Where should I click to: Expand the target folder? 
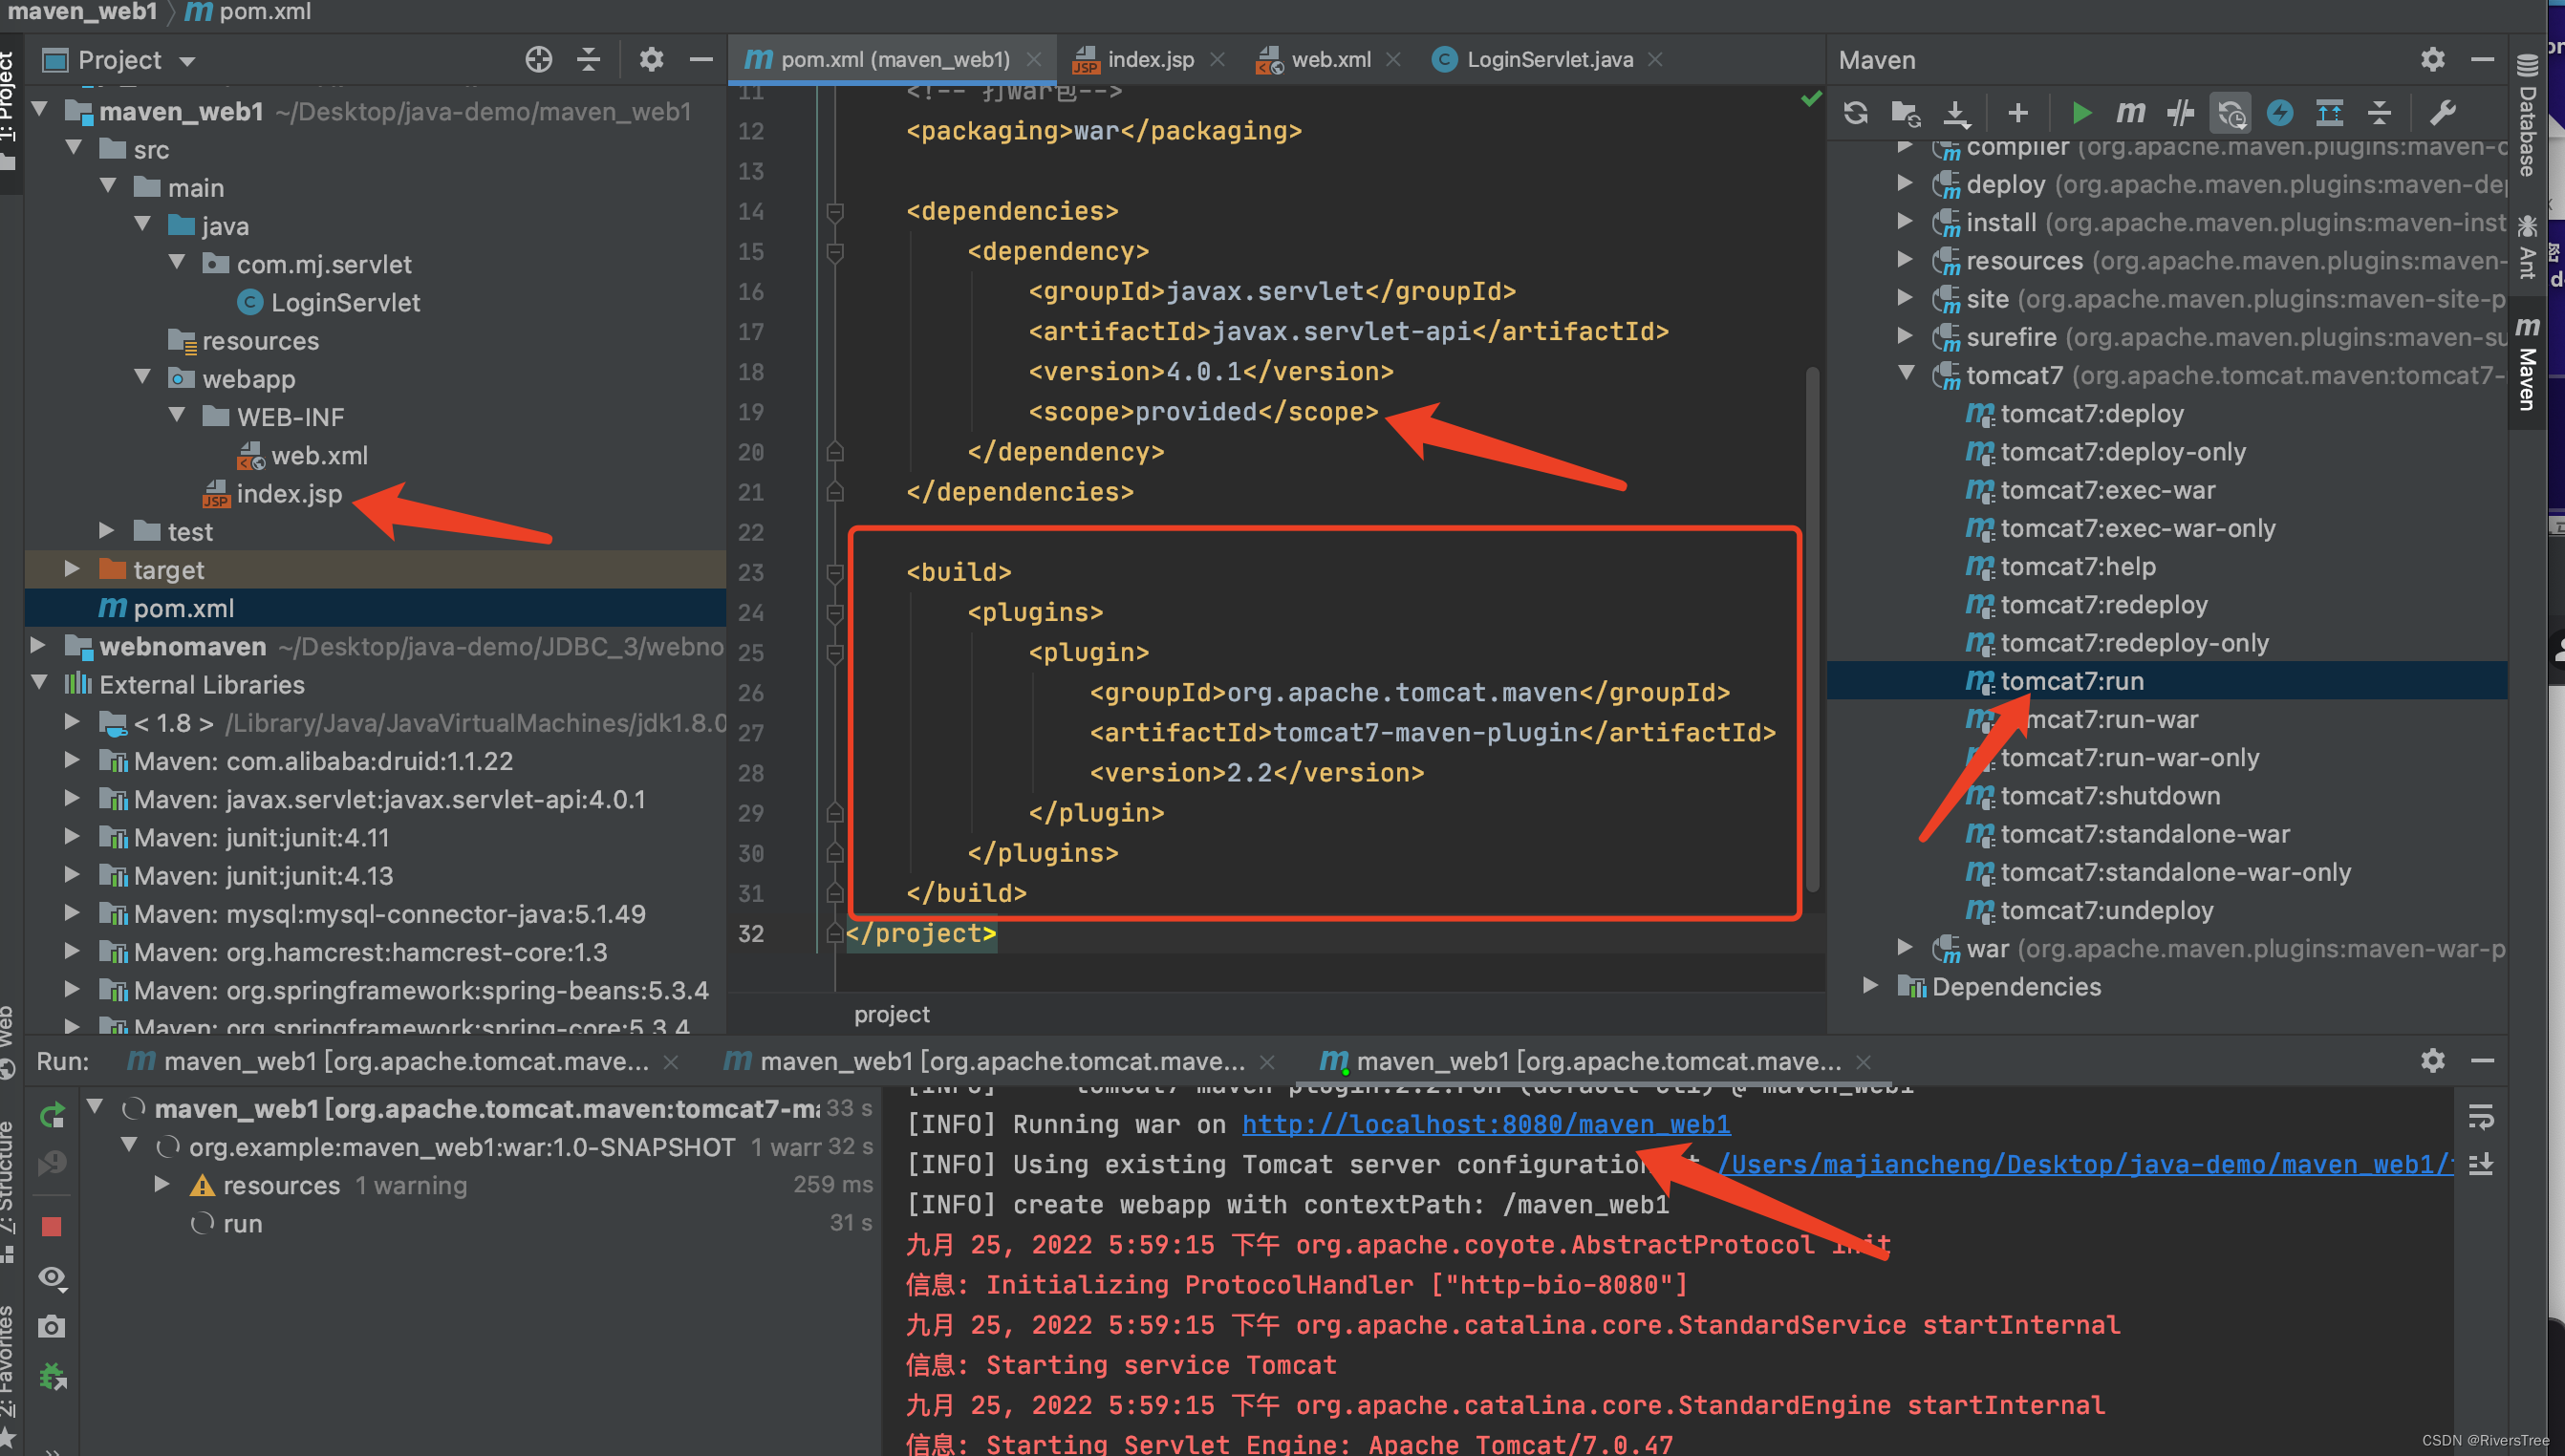72,569
